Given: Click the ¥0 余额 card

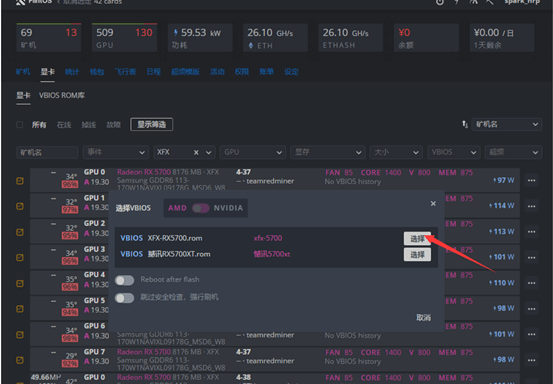Looking at the screenshot, I should click(x=426, y=38).
